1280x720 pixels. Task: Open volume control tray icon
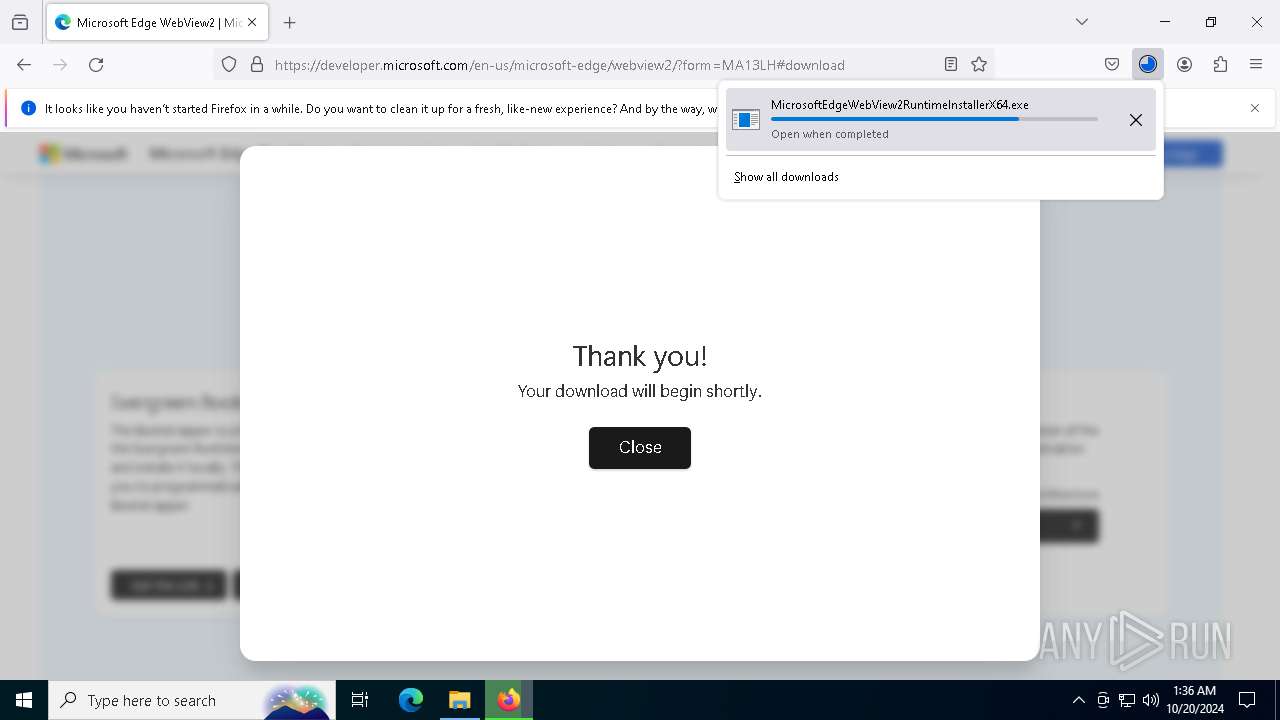[x=1151, y=700]
